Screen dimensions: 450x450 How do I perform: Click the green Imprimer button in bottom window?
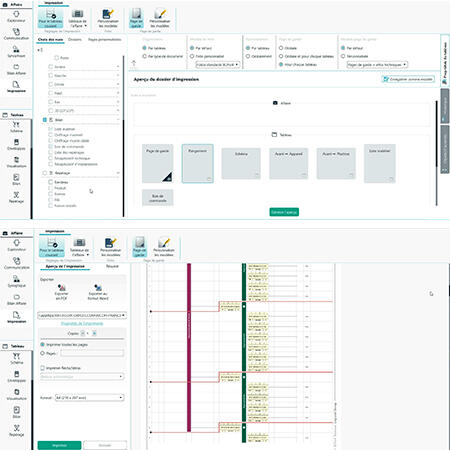pyautogui.click(x=59, y=445)
